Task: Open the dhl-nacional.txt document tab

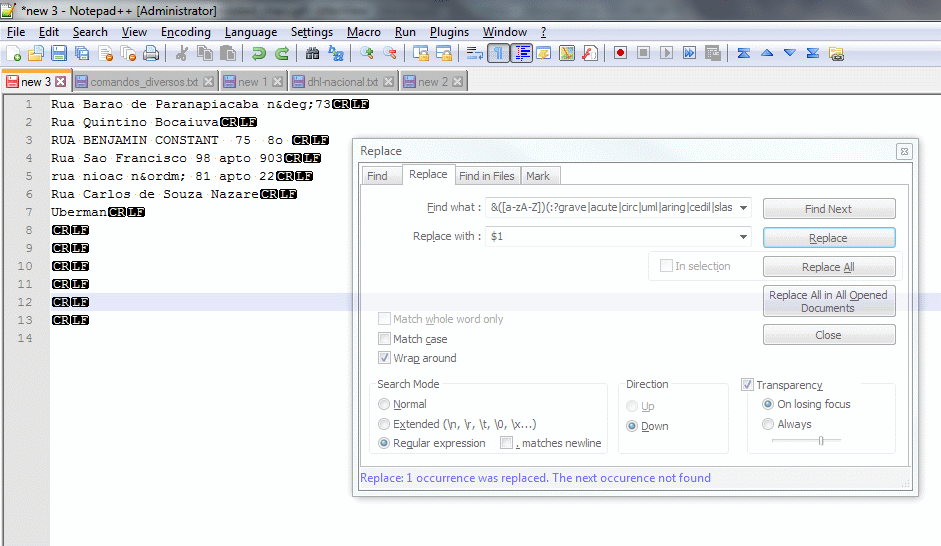Action: 343,82
